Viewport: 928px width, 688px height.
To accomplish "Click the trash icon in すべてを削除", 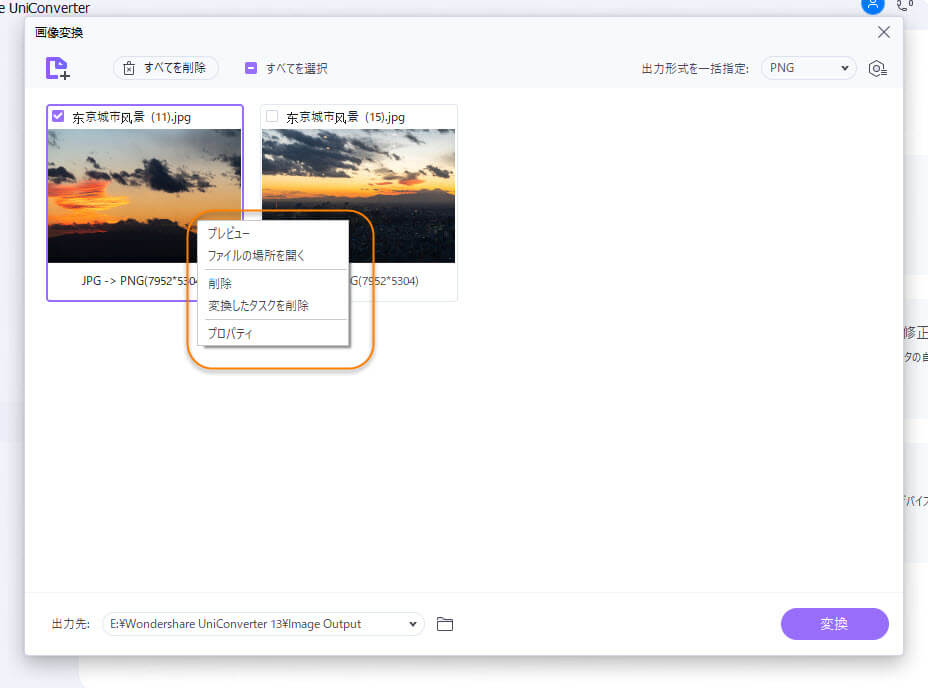I will [129, 69].
